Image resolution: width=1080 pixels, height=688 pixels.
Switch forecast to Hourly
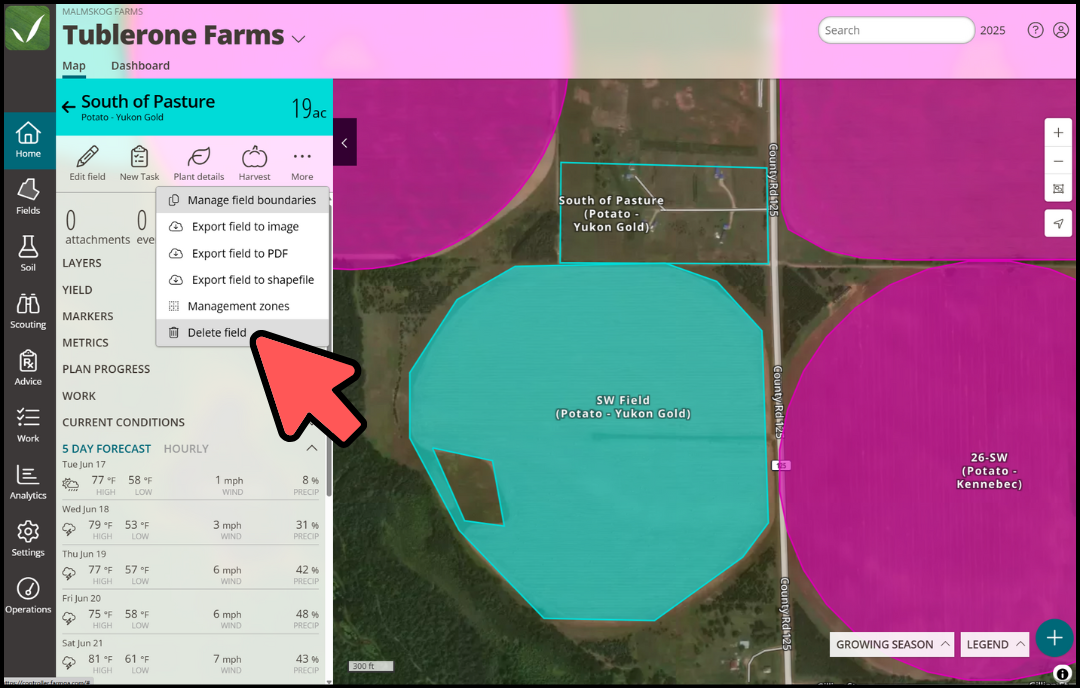(x=186, y=448)
